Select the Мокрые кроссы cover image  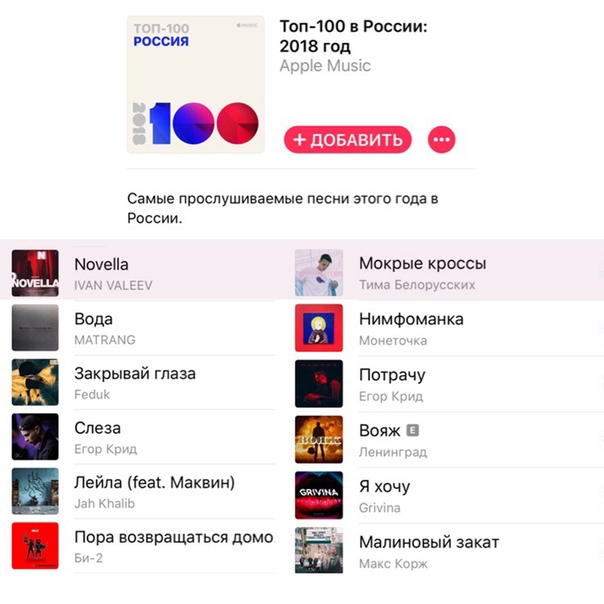(319, 273)
